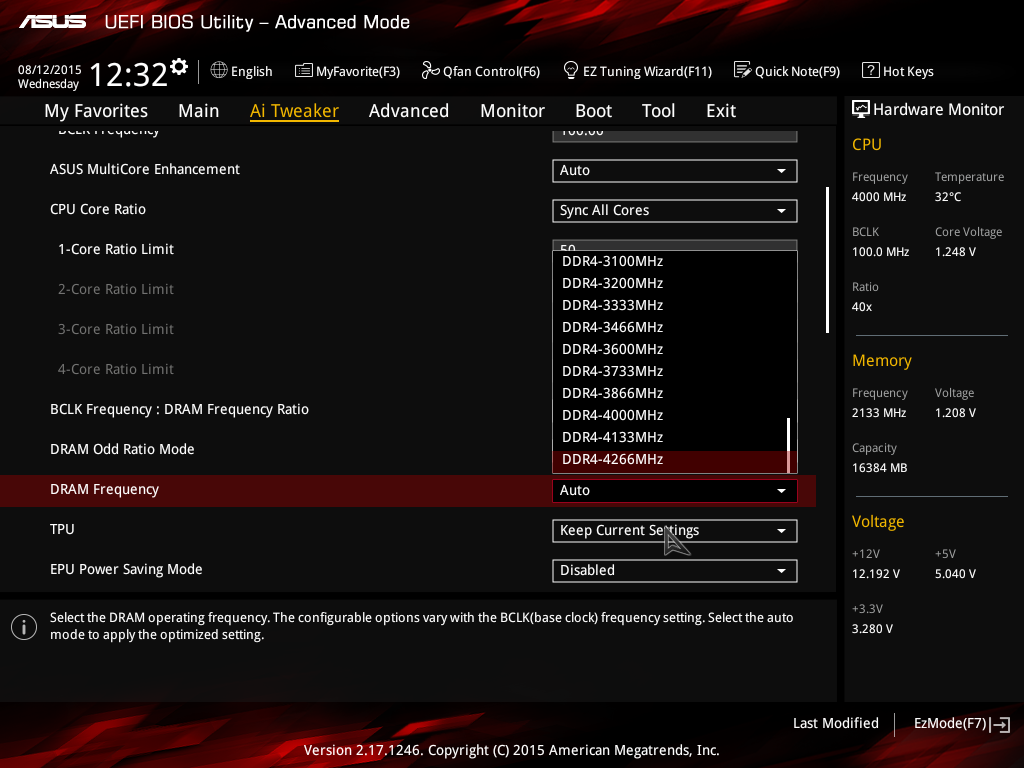Image resolution: width=1024 pixels, height=768 pixels.
Task: Open Qfan Control fan icon
Action: pyautogui.click(x=430, y=70)
